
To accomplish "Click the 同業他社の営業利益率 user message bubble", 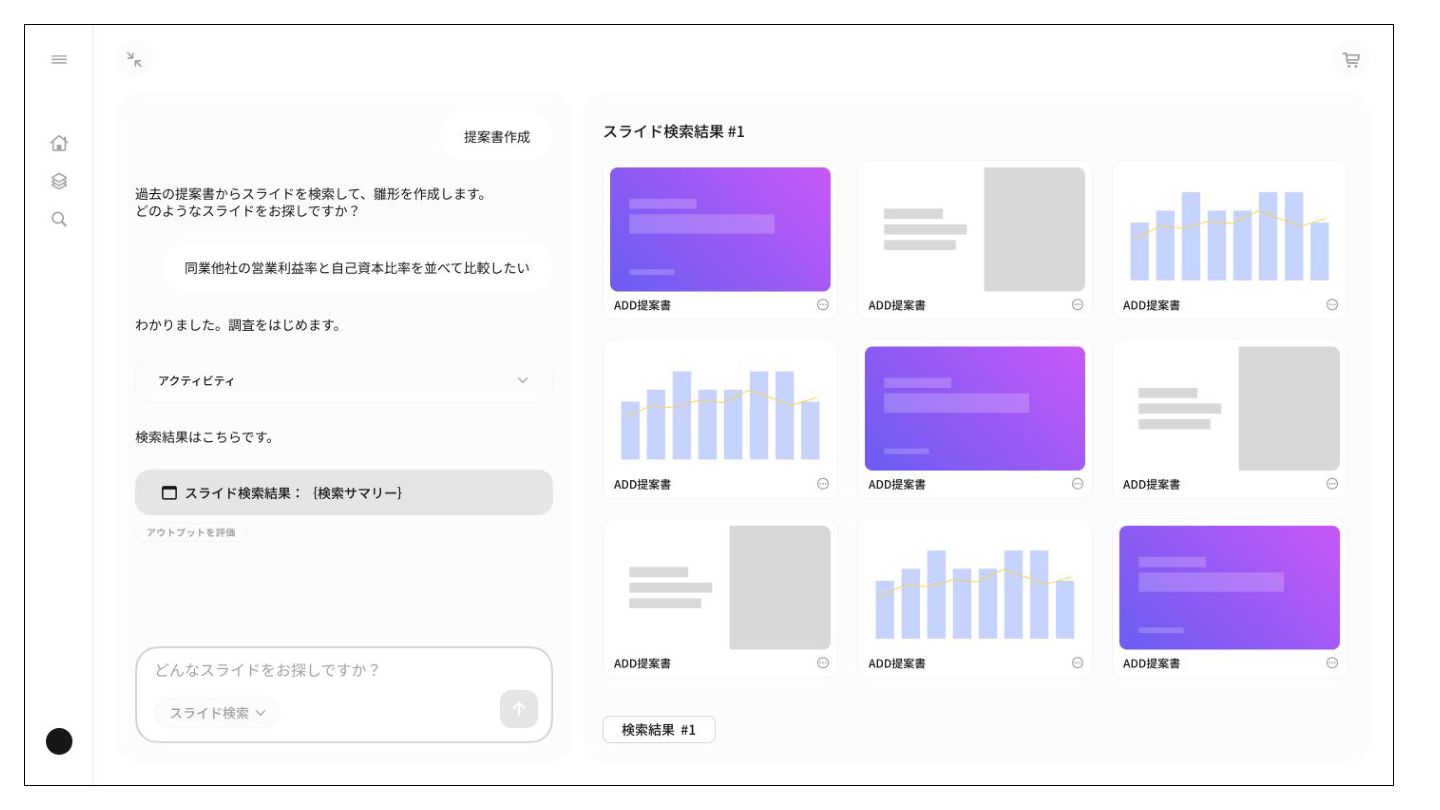I will (357, 268).
